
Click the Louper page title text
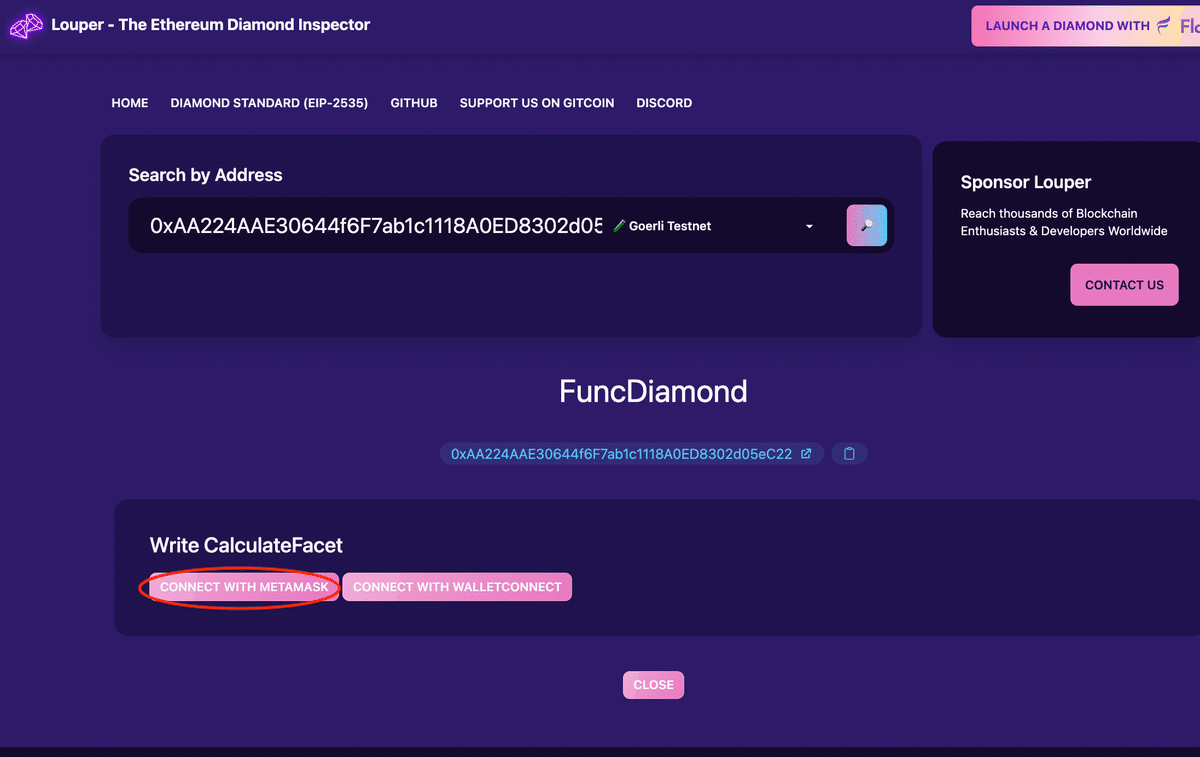point(211,25)
